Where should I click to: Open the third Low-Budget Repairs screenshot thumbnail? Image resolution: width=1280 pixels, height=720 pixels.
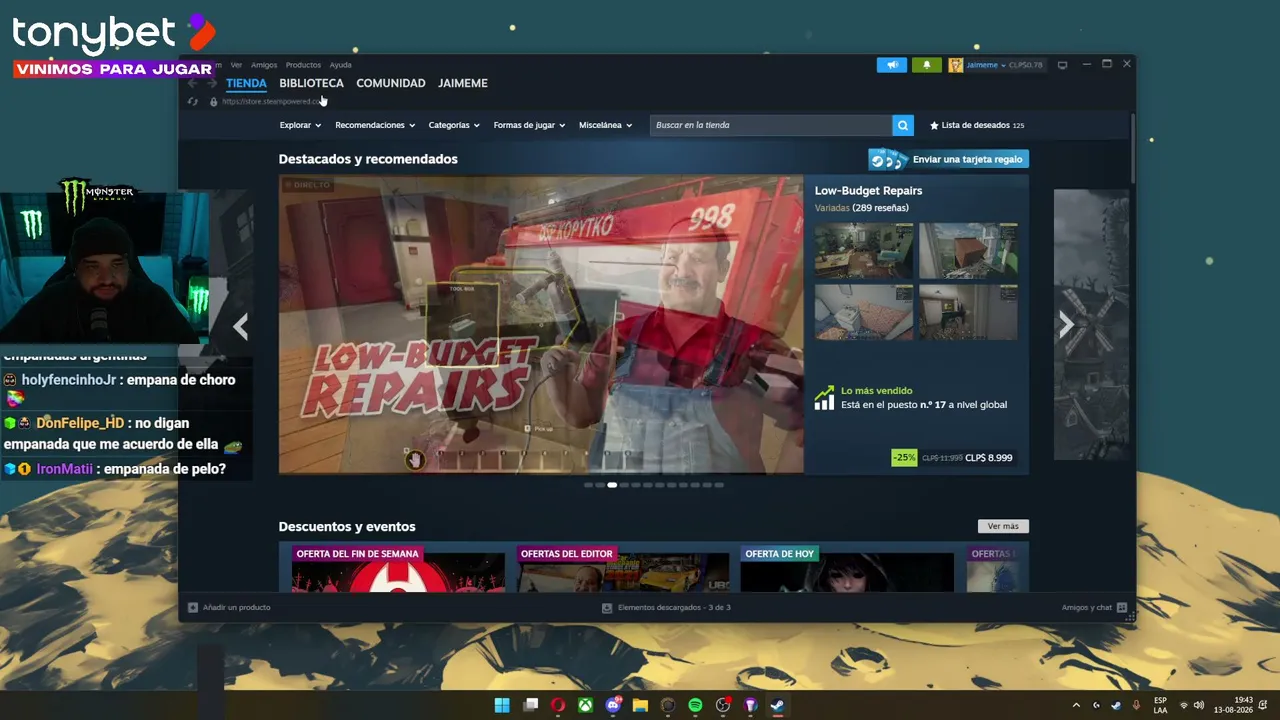863,312
